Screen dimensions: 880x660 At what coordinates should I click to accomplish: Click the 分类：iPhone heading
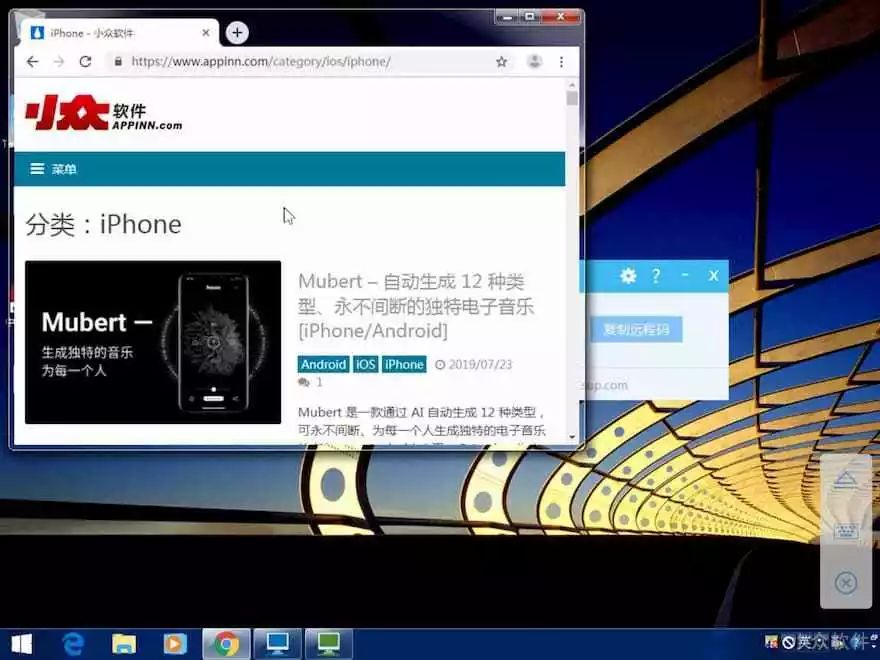point(104,224)
